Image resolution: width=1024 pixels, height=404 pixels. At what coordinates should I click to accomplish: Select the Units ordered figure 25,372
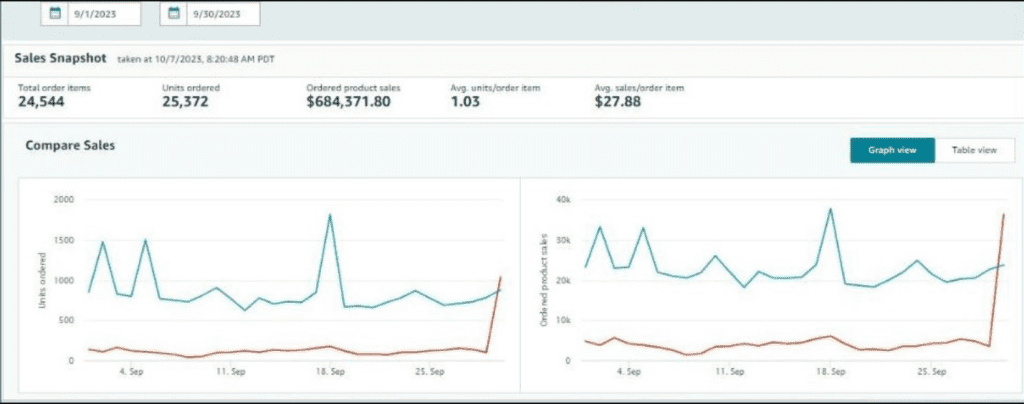coord(185,102)
